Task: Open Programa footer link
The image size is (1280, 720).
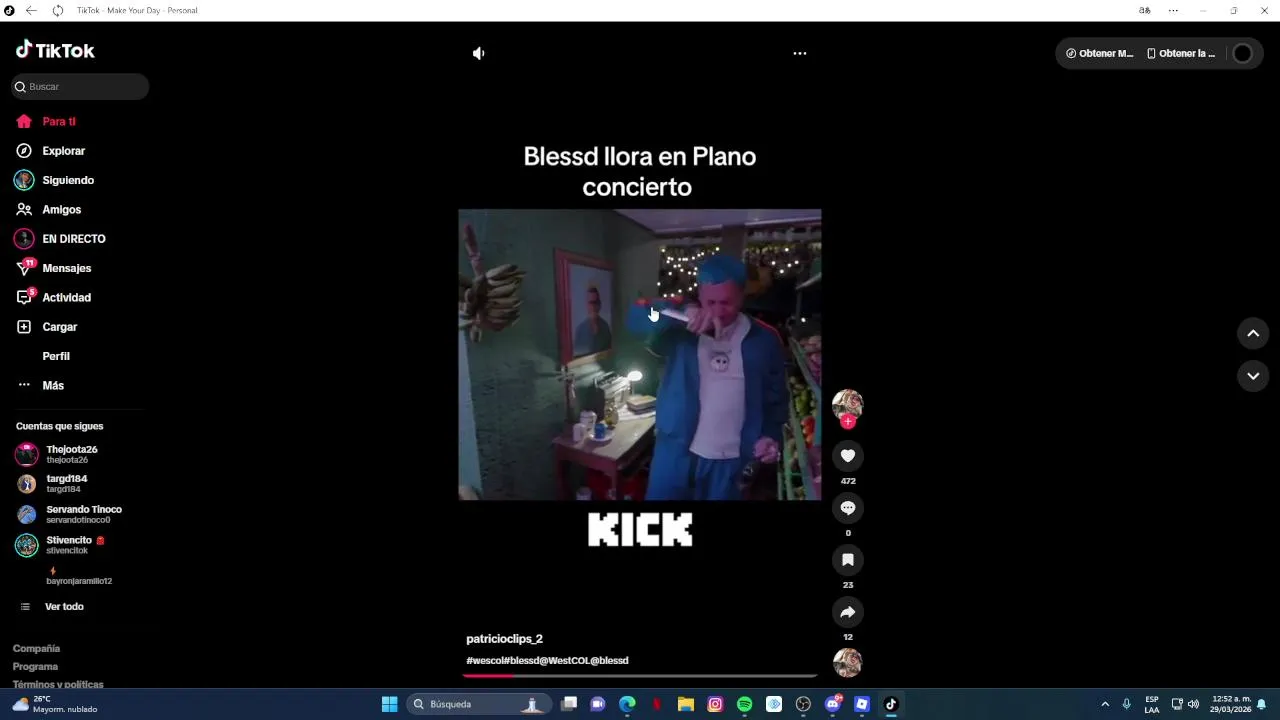Action: (35, 667)
